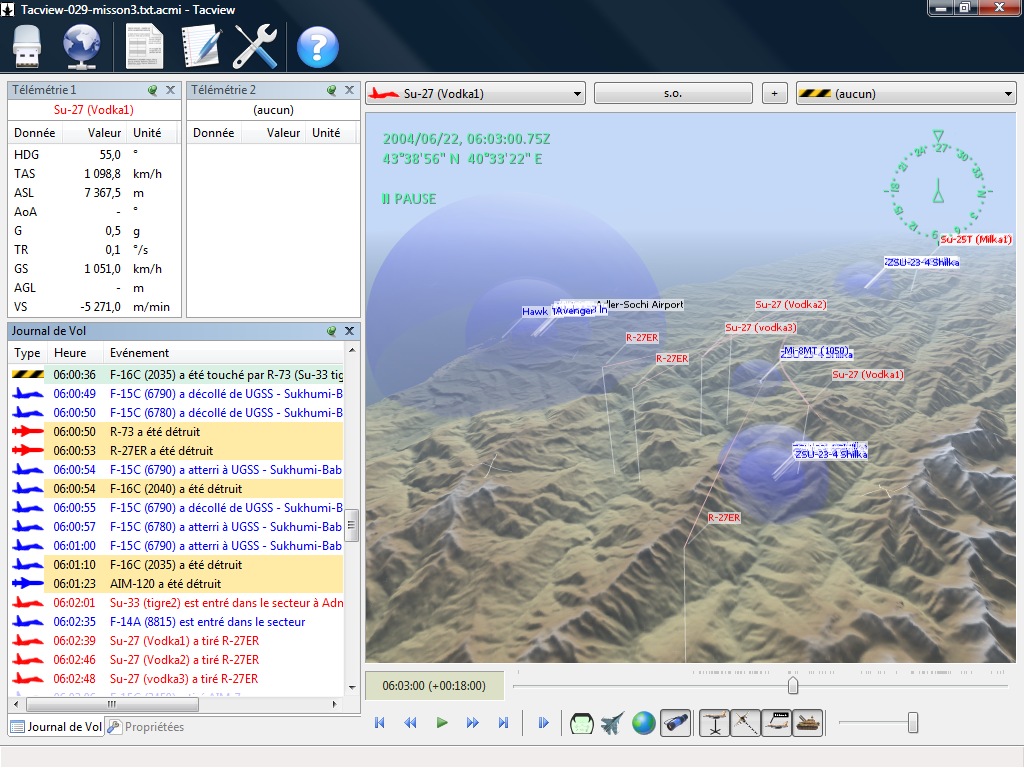The height and width of the screenshot is (768, 1024).
Task: Jump to the start of the recording
Action: click(379, 722)
